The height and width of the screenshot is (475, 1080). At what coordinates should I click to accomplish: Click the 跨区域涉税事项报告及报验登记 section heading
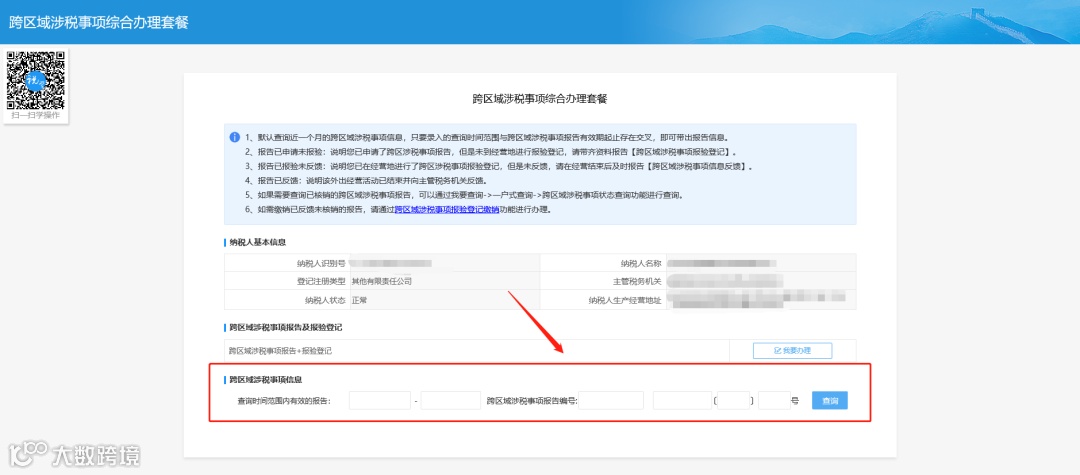[x=286, y=328]
